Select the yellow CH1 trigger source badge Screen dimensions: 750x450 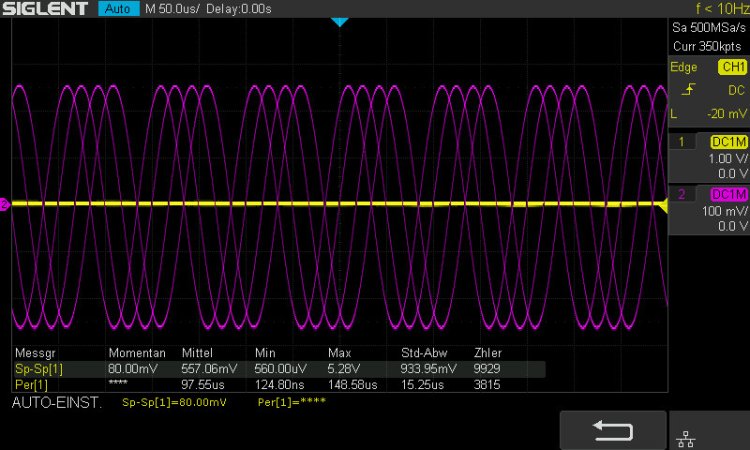click(732, 67)
